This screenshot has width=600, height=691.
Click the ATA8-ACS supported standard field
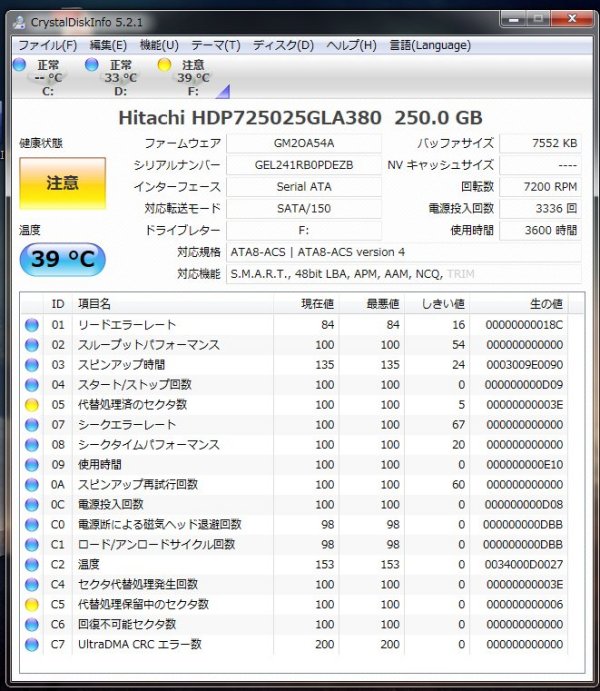coord(404,252)
